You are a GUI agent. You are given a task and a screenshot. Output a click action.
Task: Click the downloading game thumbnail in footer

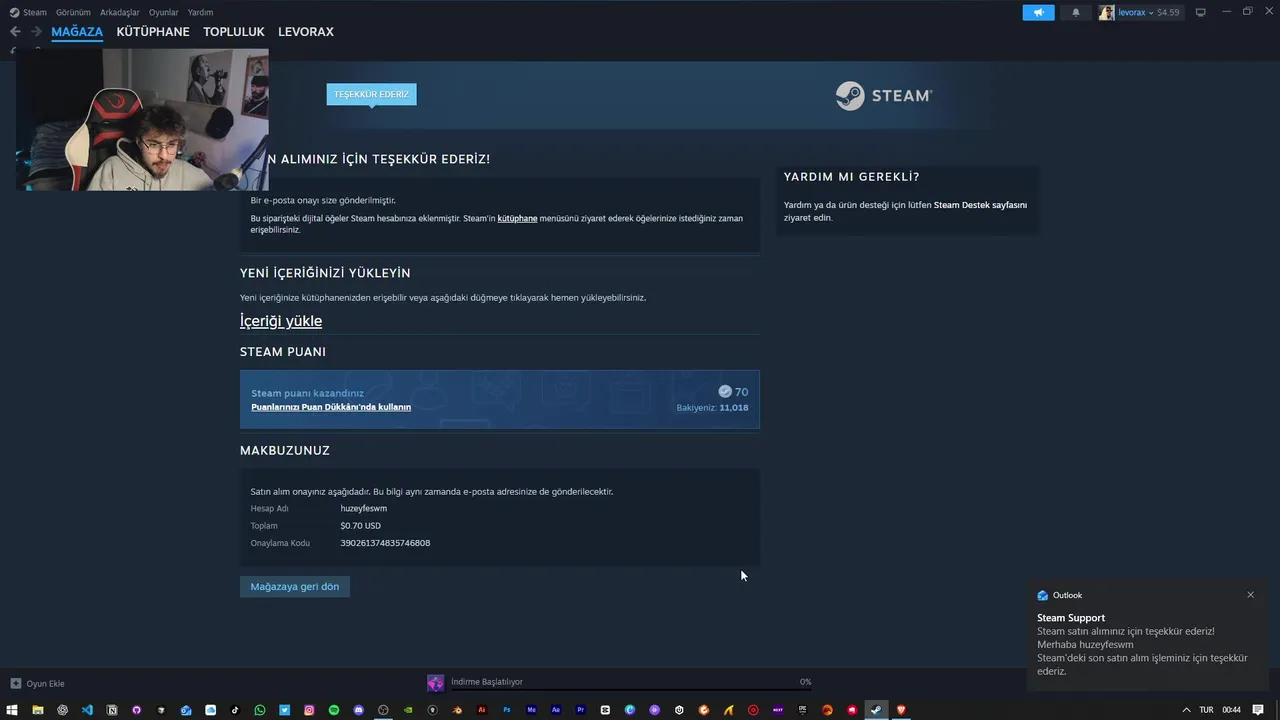point(435,683)
